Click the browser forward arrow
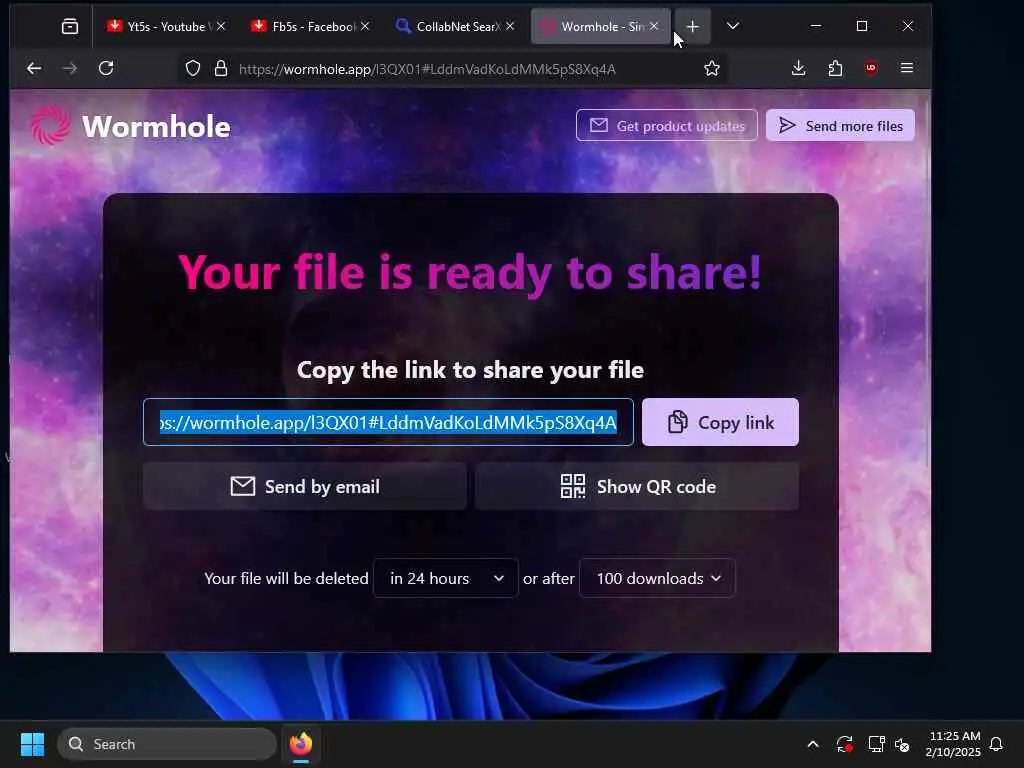 [70, 69]
